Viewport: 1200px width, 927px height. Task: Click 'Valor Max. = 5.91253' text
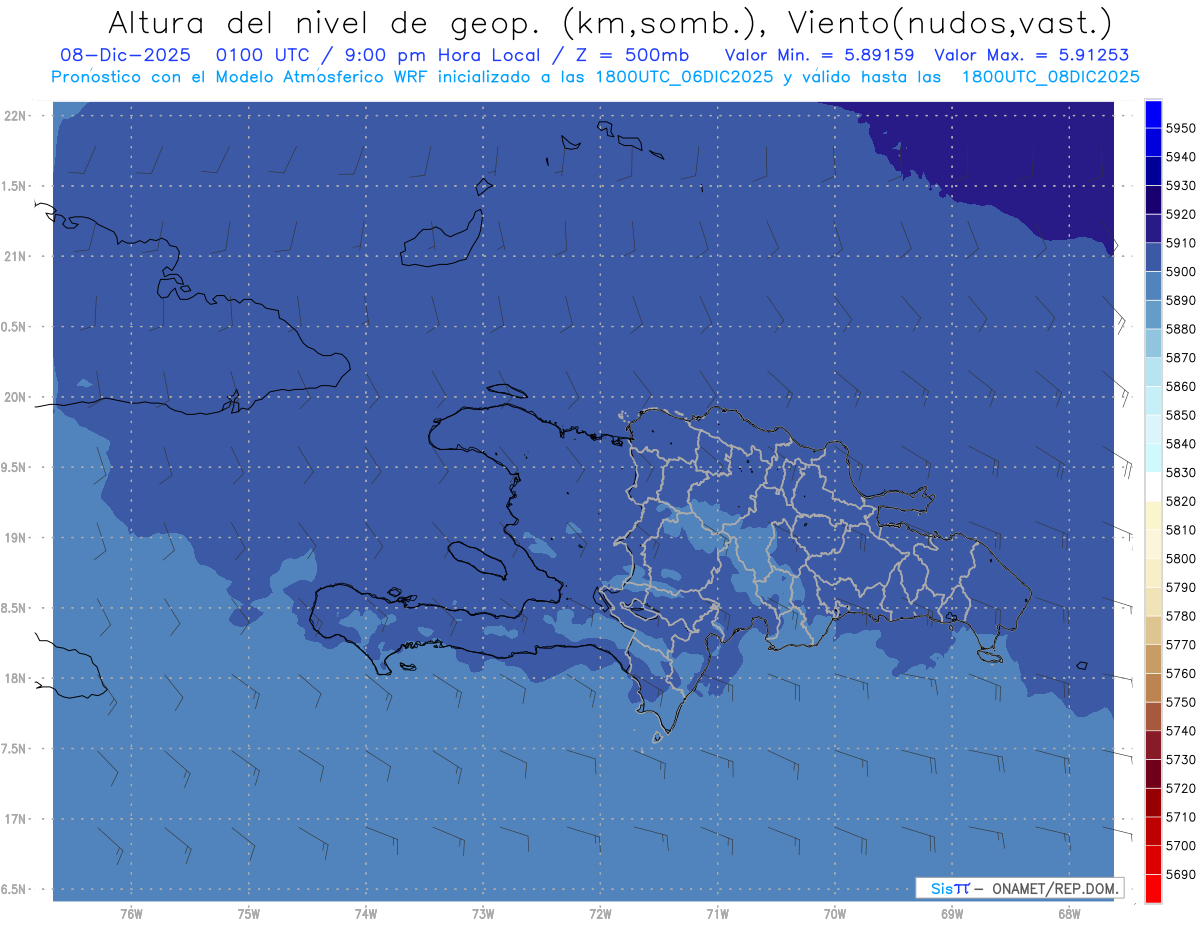coord(1031,54)
